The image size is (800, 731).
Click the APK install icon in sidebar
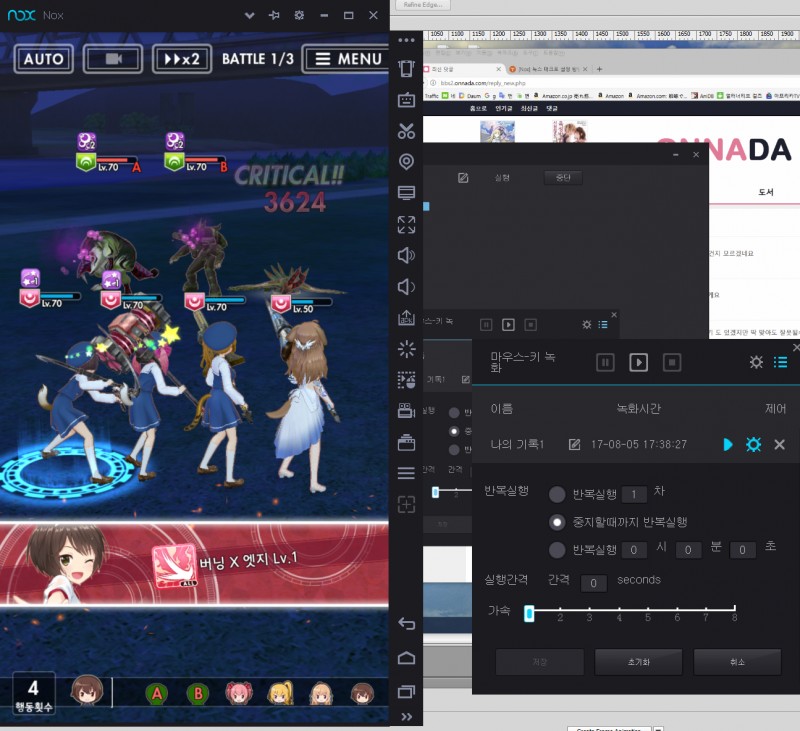(406, 318)
